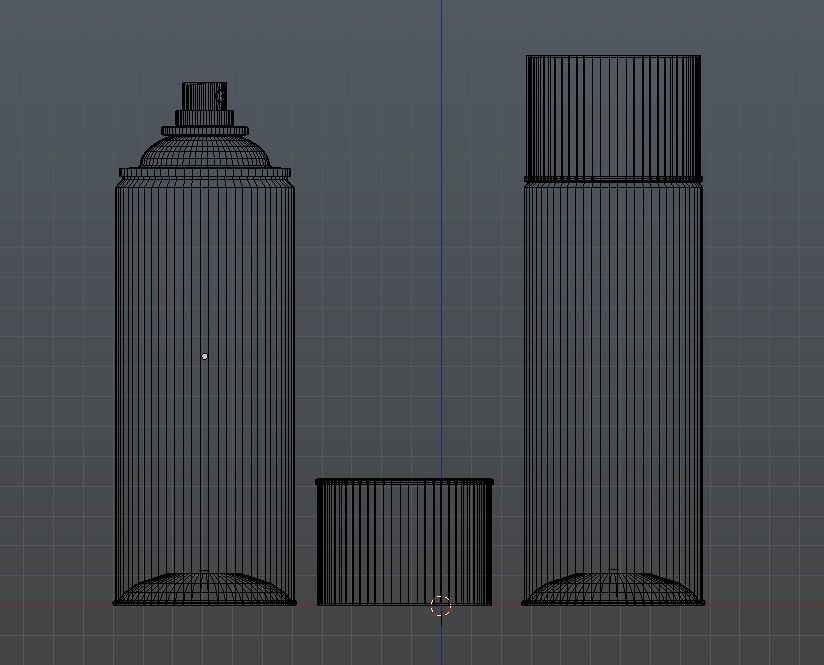824x665 pixels.
Task: Select the dome shoulder of the left can
Action: coord(205,152)
